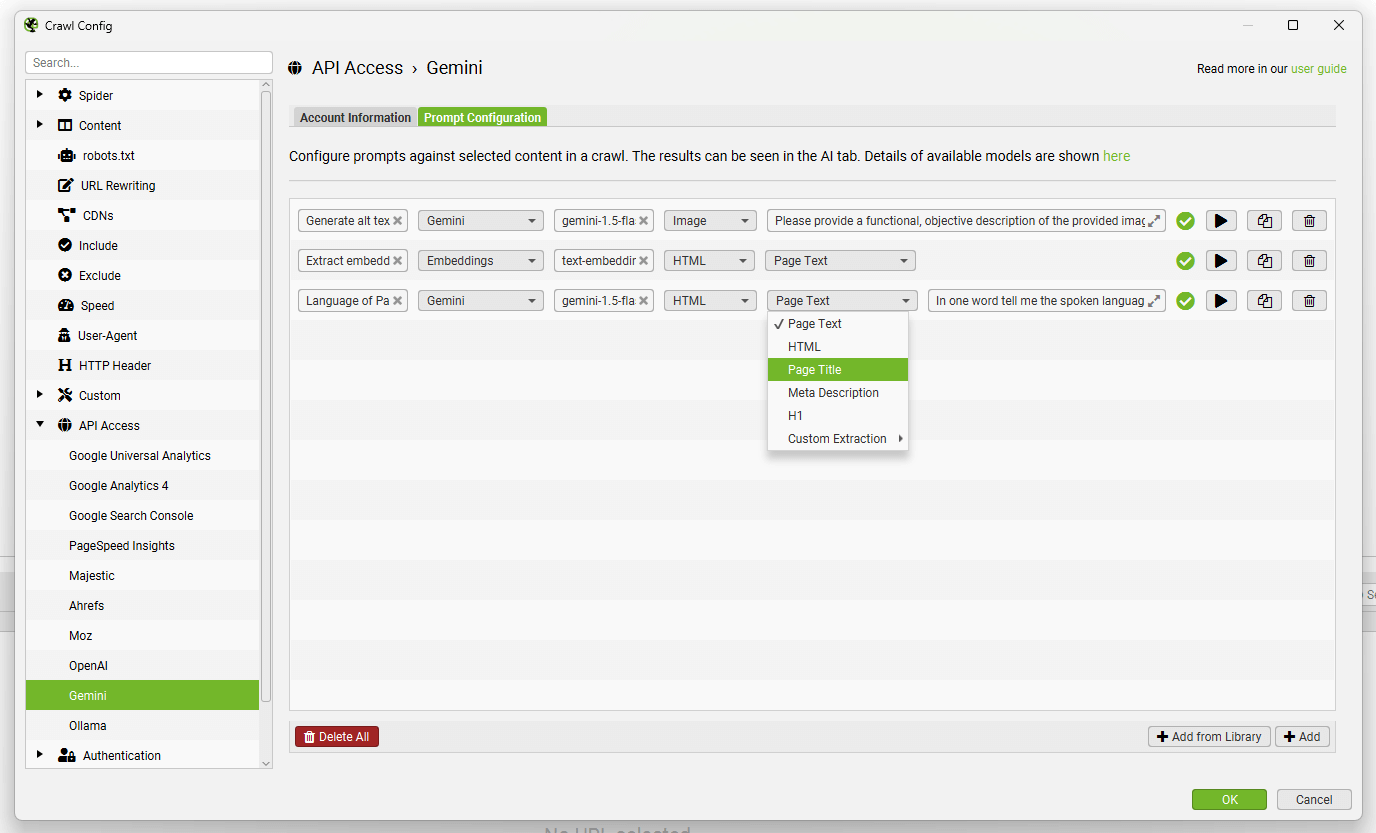Click the green check status of first prompt
1376x833 pixels.
coord(1185,221)
